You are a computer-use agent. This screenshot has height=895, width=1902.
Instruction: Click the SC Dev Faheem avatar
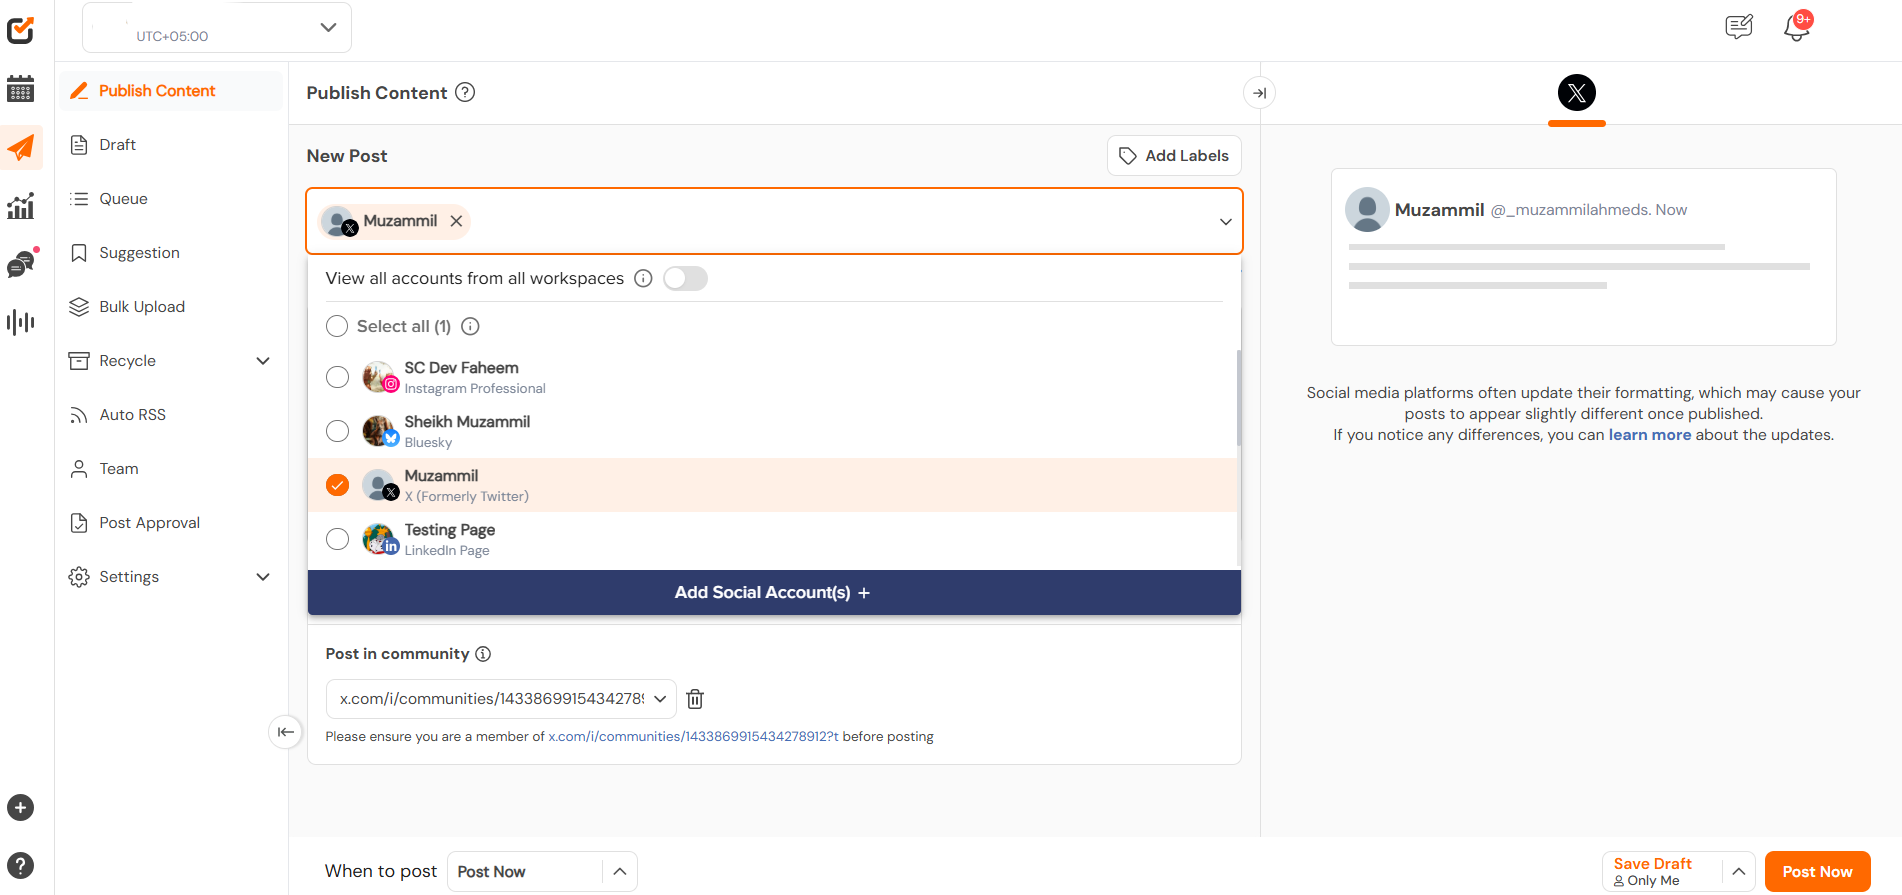pos(380,377)
